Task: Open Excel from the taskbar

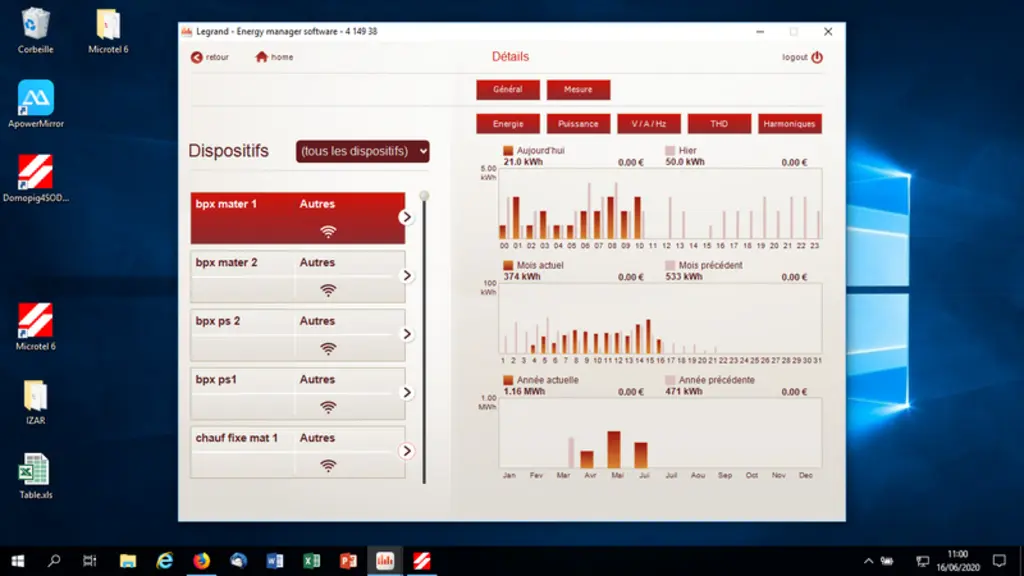Action: pos(312,561)
